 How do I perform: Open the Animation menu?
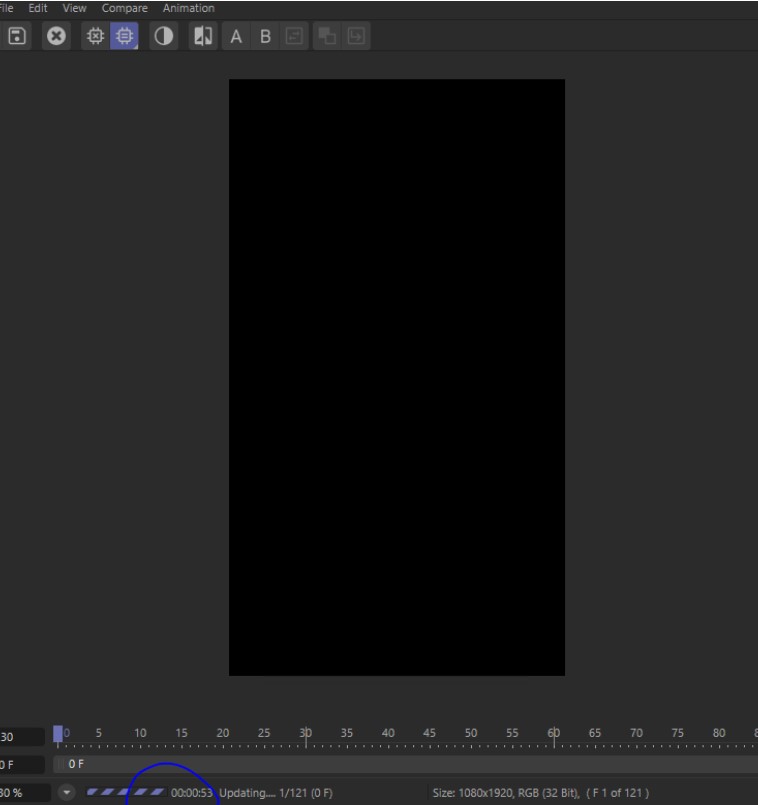click(189, 8)
